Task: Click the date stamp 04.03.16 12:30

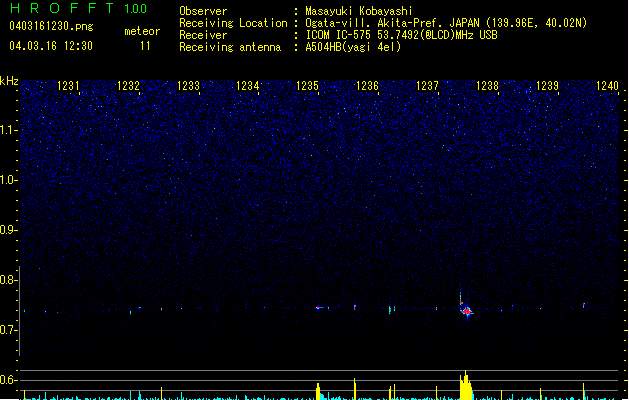Action: click(x=51, y=46)
